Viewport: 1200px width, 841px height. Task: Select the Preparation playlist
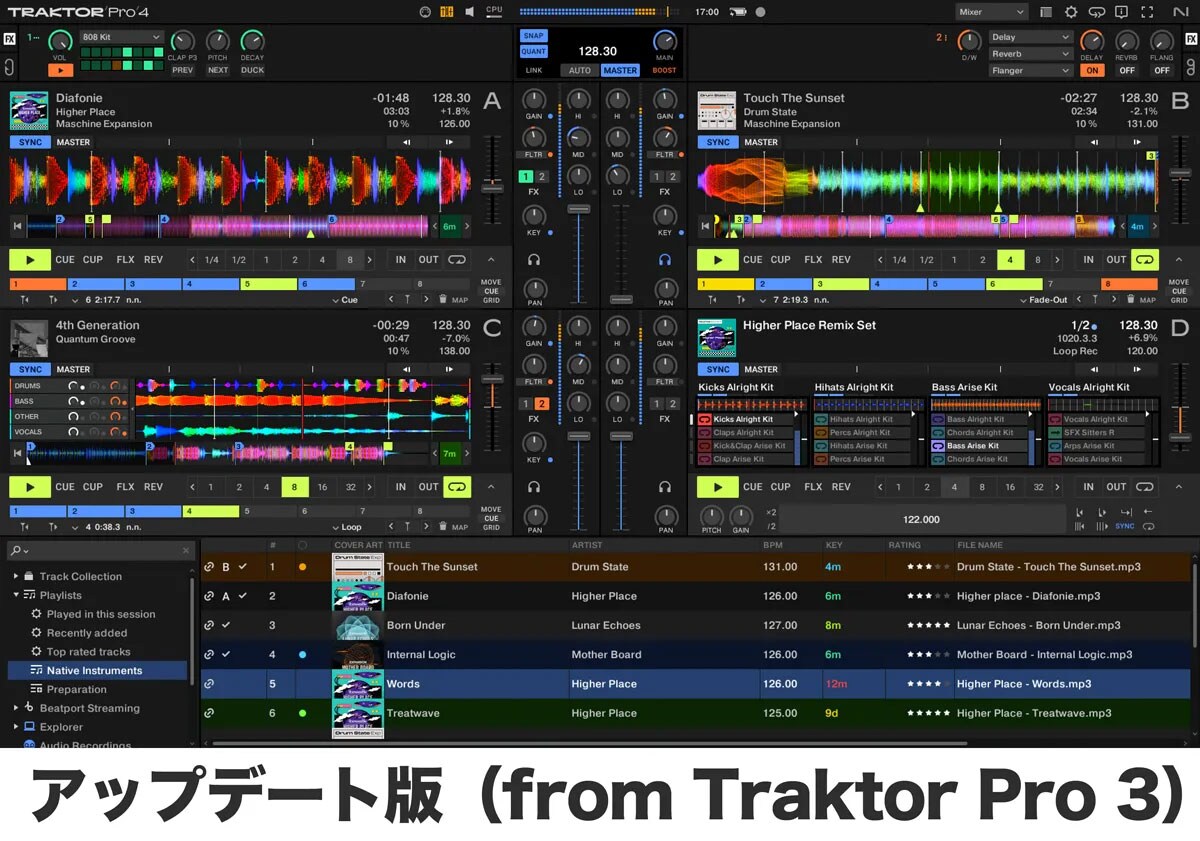click(x=76, y=689)
